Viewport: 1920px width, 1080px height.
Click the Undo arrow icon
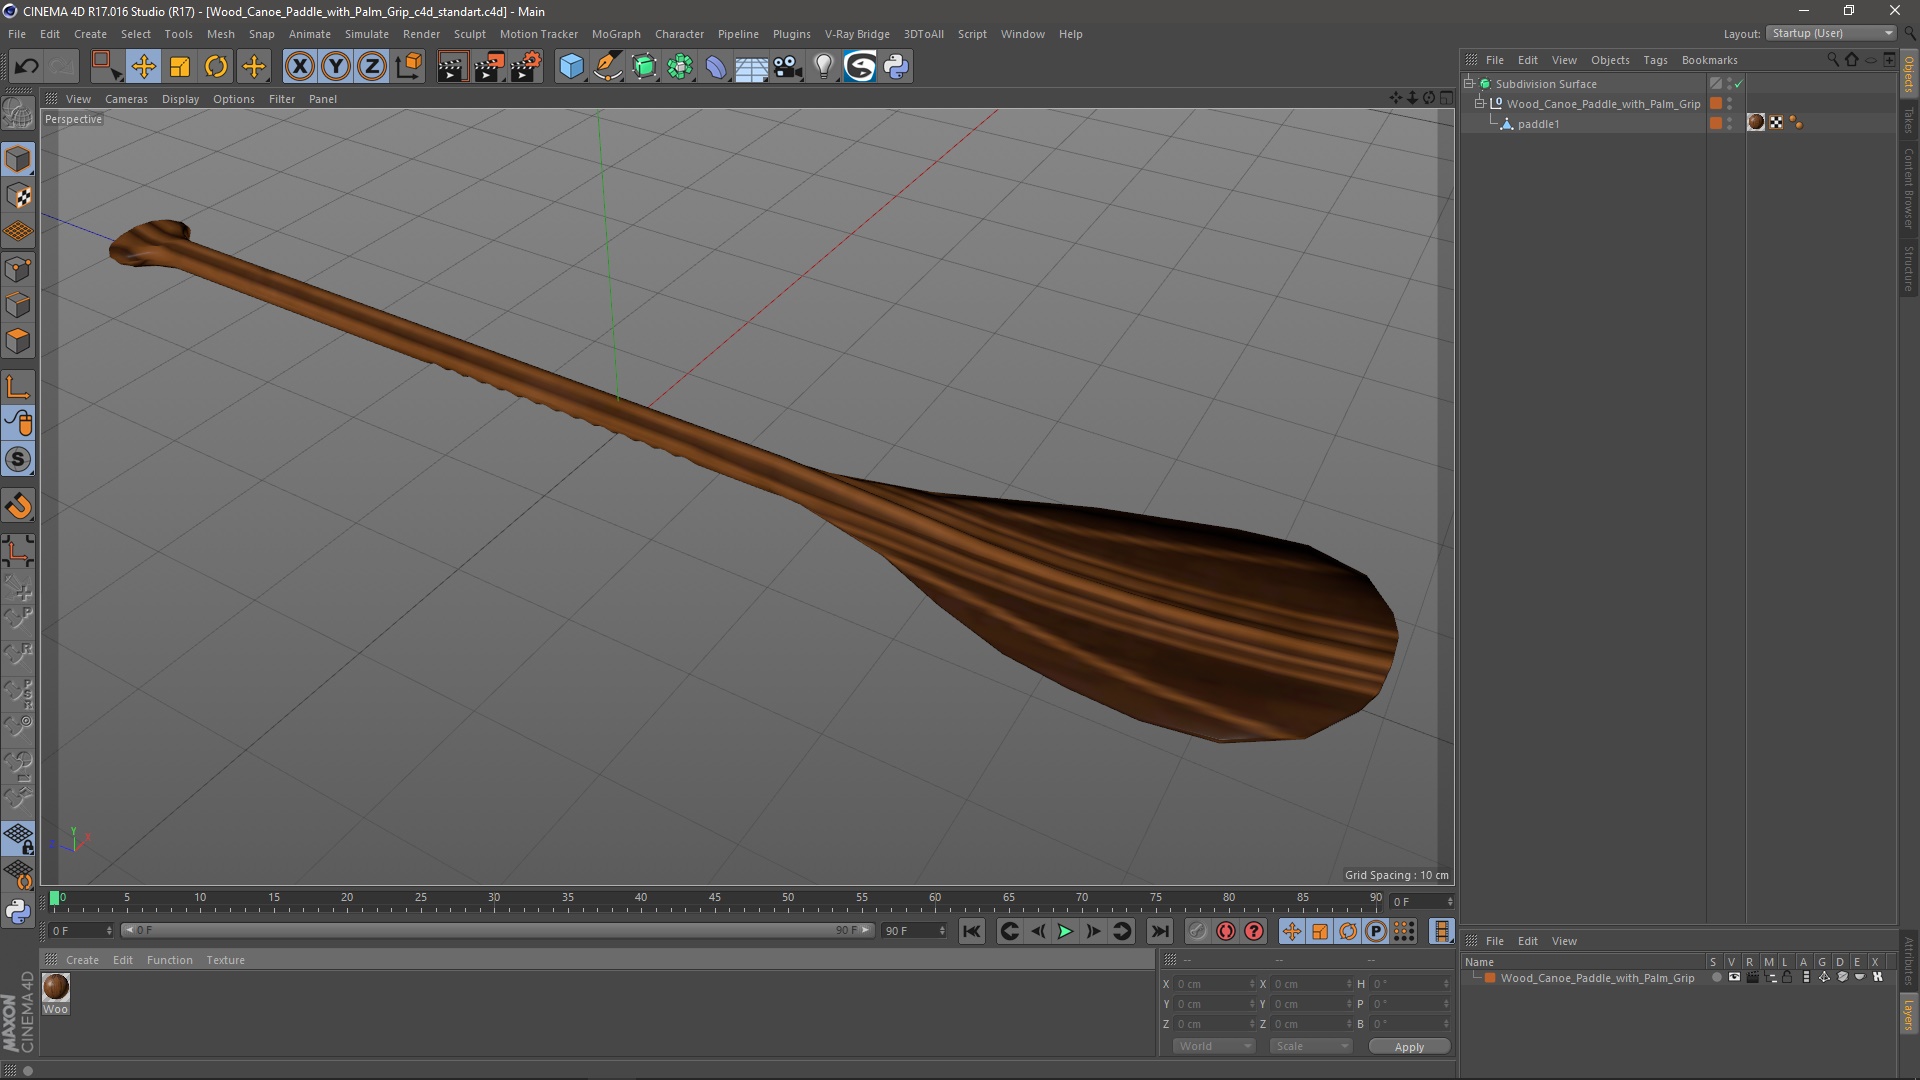click(x=26, y=67)
